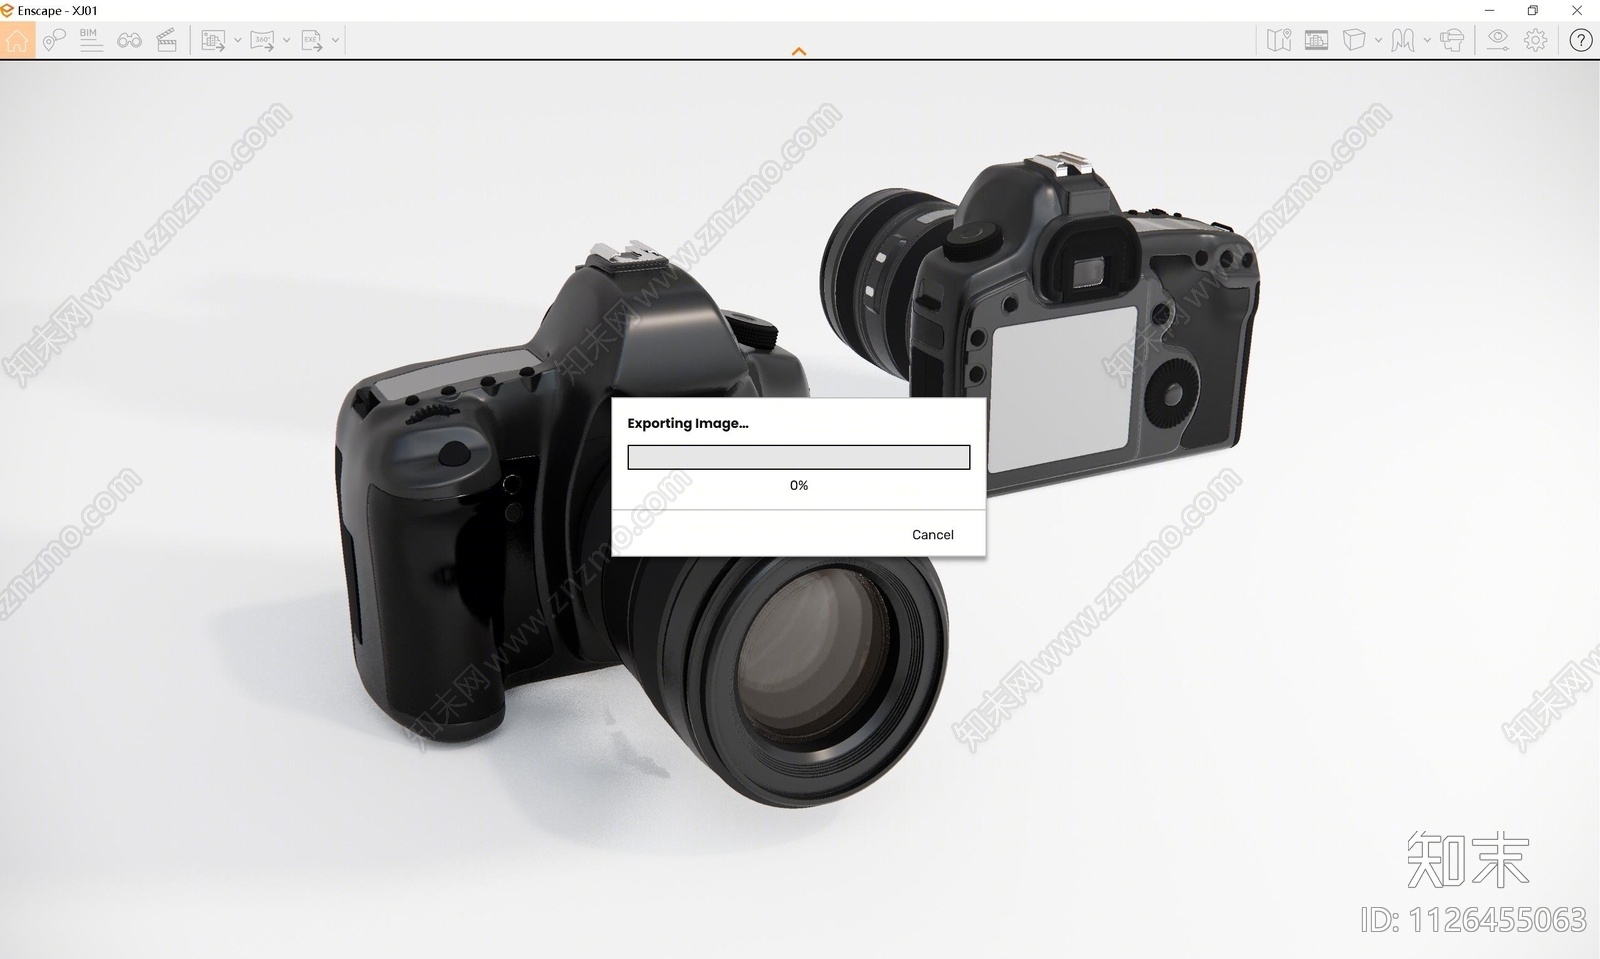This screenshot has width=1600, height=959.
Task: Expand the navigation mode wings dropdown
Action: tap(1426, 40)
